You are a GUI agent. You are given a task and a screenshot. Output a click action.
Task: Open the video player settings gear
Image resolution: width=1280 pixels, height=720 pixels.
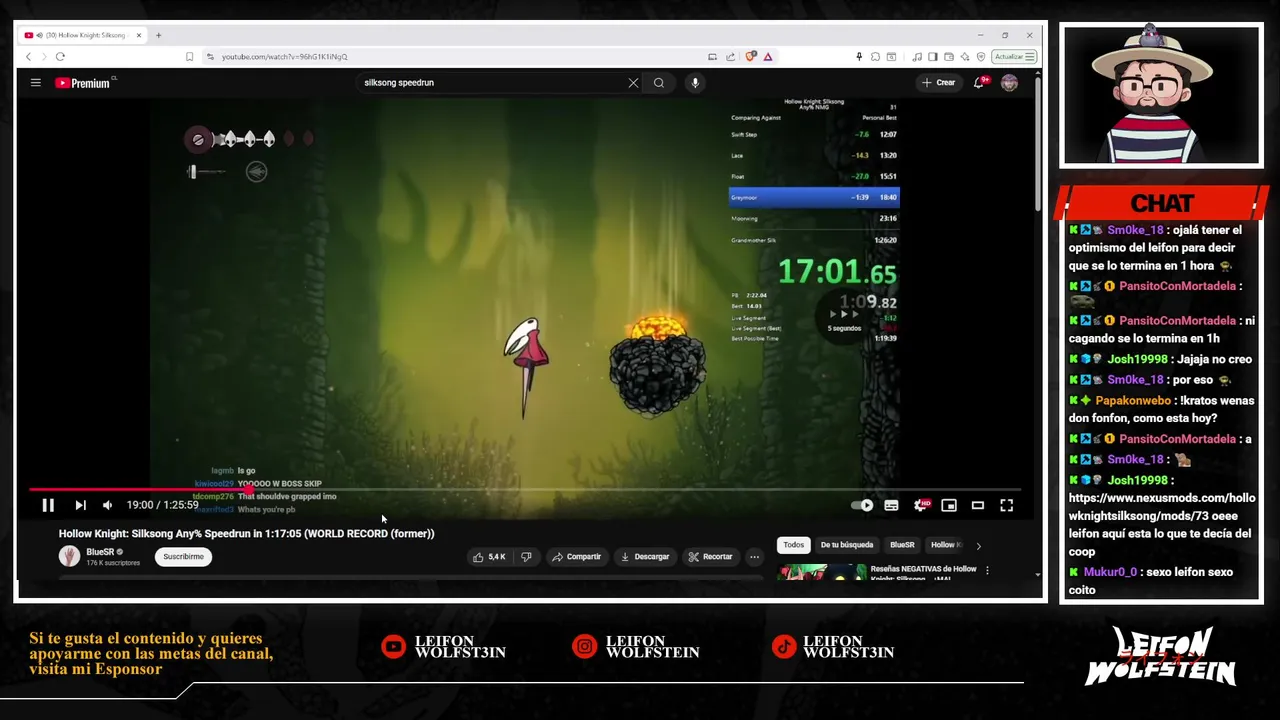[x=921, y=505]
